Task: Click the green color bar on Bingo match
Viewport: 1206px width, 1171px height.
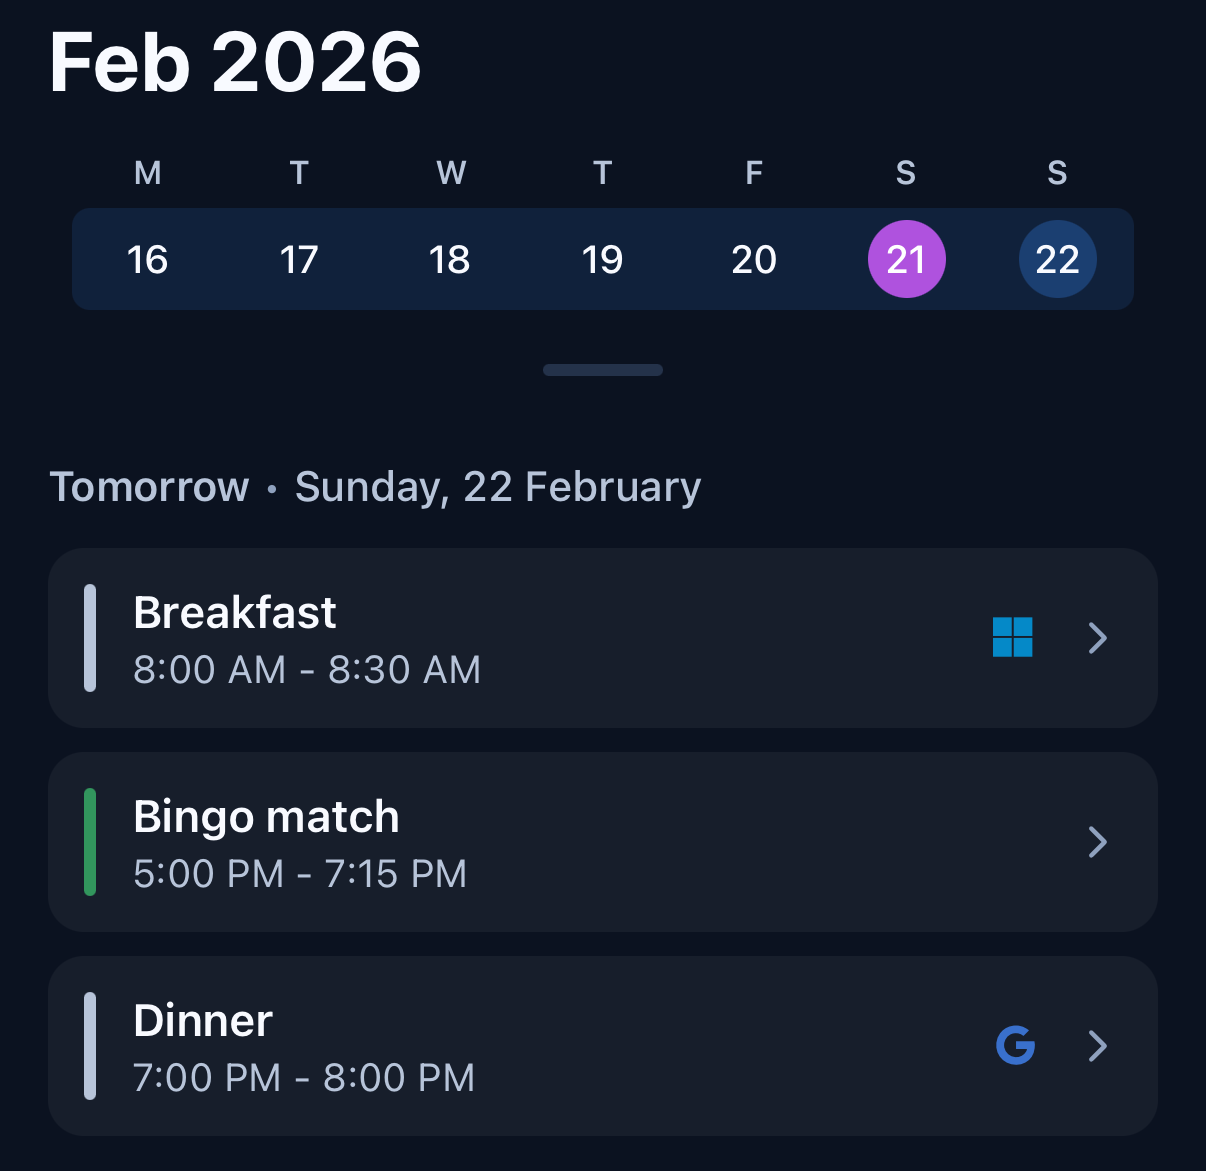Action: tap(90, 842)
